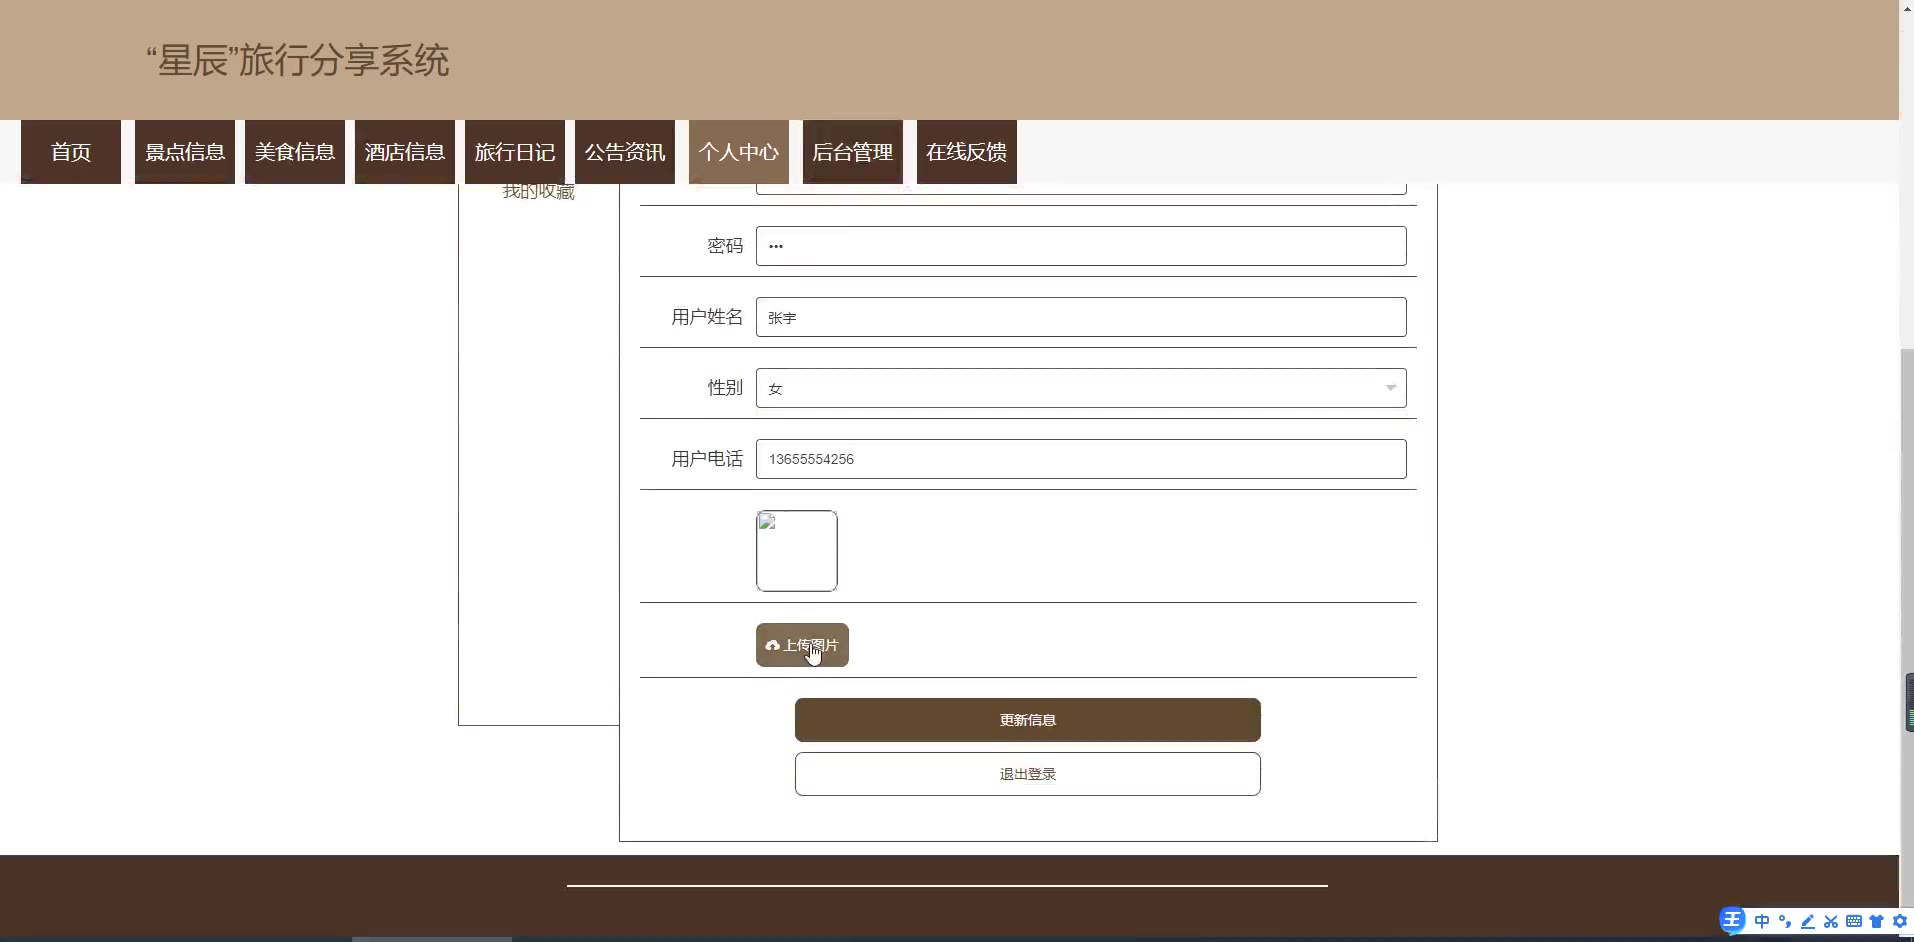Click the 上传图片 upload button

[x=802, y=645]
